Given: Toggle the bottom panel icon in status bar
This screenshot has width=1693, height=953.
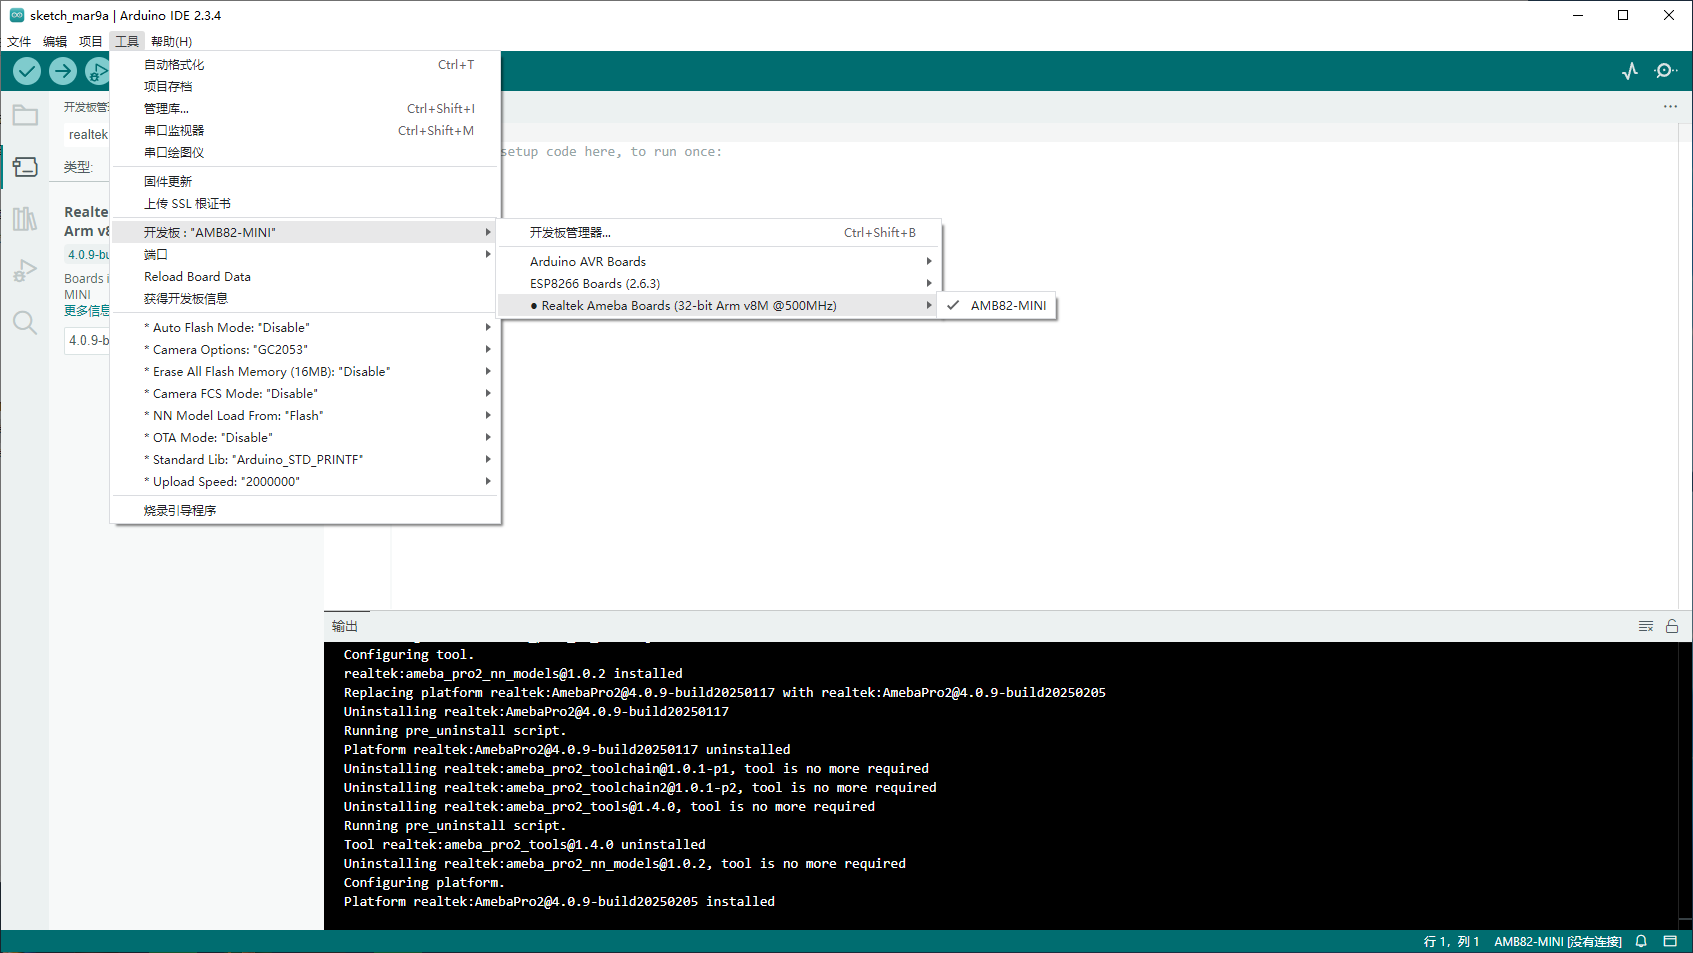Looking at the screenshot, I should point(1670,941).
